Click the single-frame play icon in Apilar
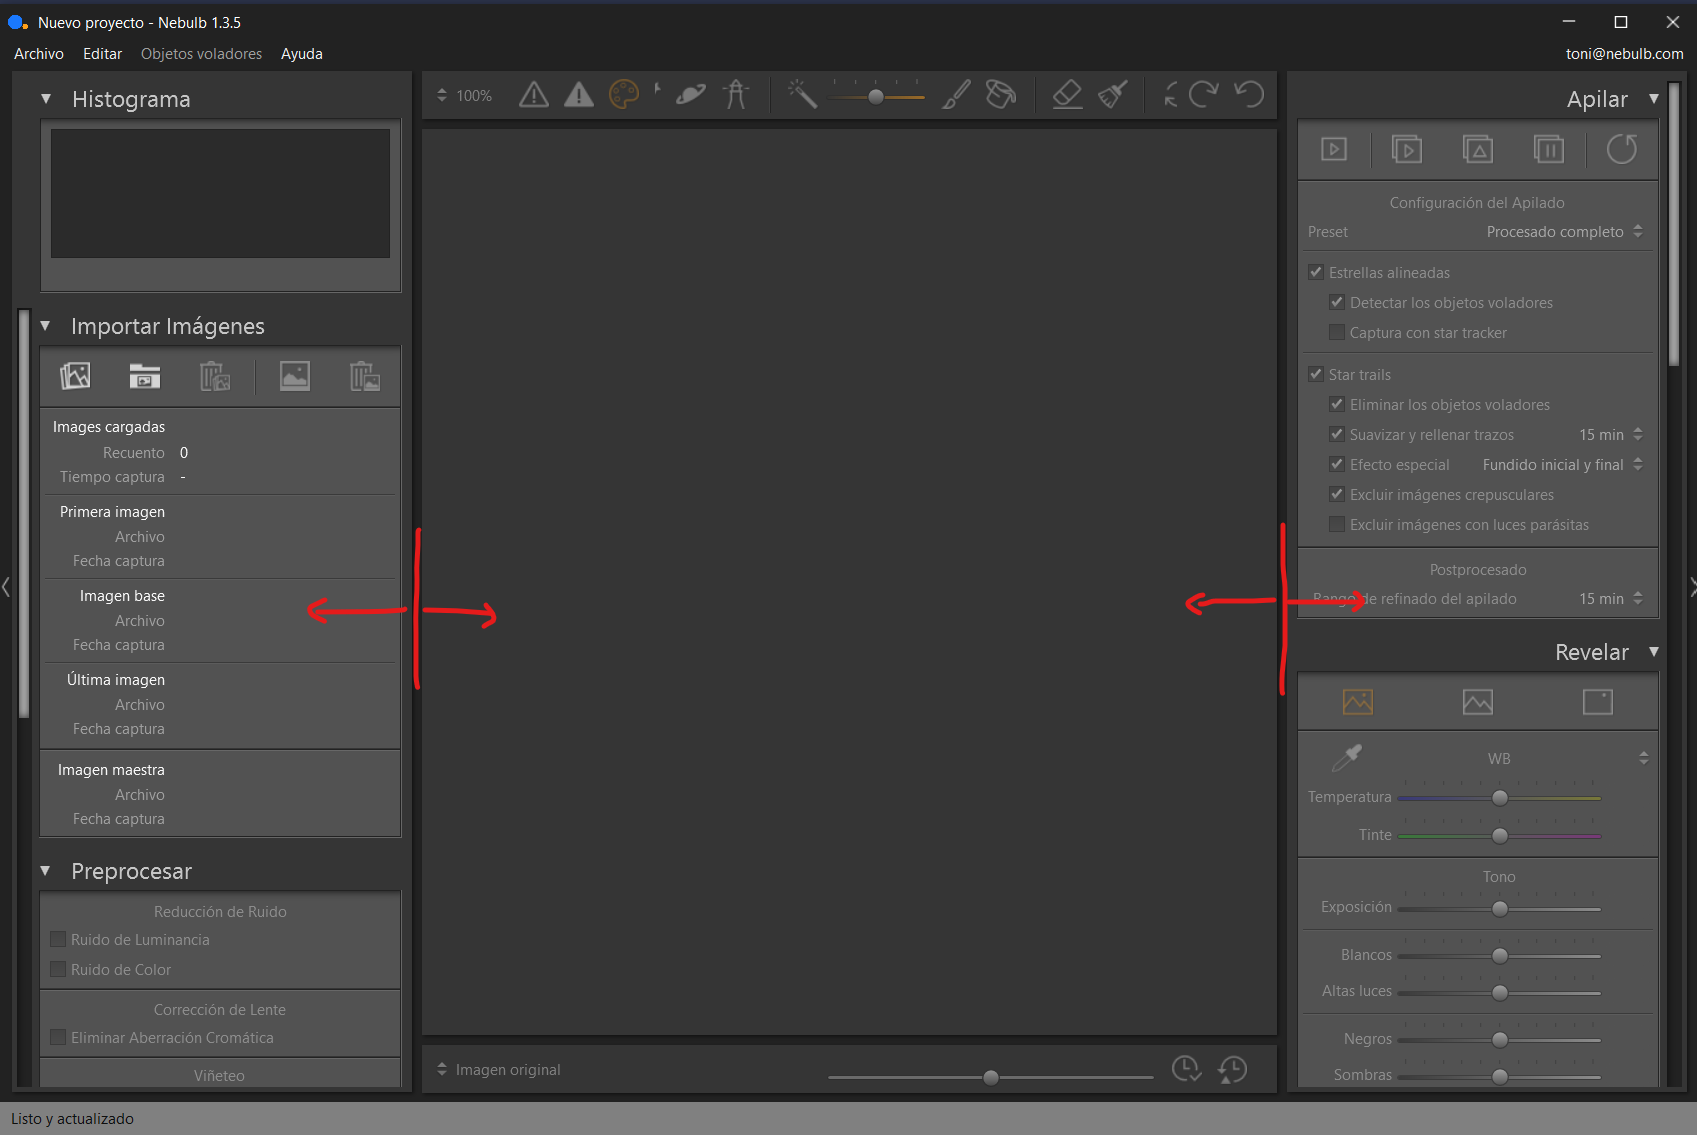Viewport: 1697px width, 1135px height. coord(1334,149)
